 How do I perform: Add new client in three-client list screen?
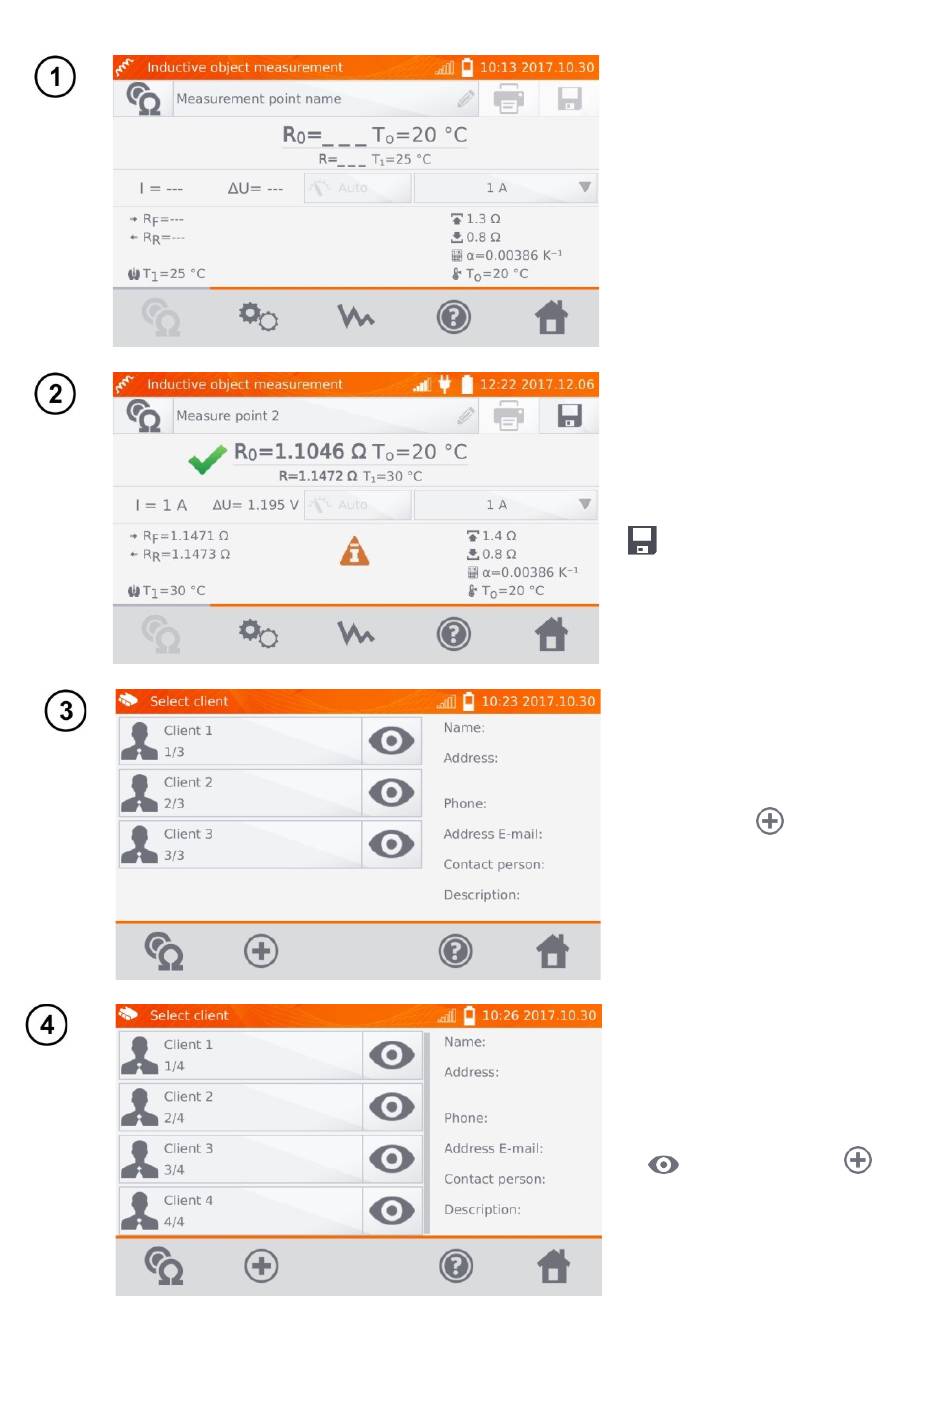point(261,951)
